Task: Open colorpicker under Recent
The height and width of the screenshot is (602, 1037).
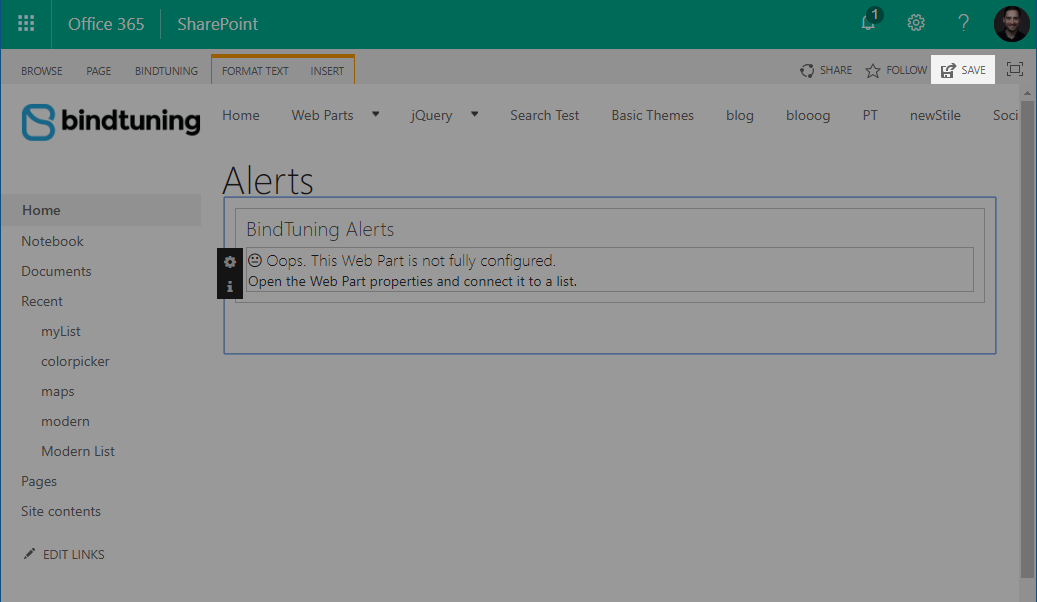Action: pyautogui.click(x=75, y=361)
